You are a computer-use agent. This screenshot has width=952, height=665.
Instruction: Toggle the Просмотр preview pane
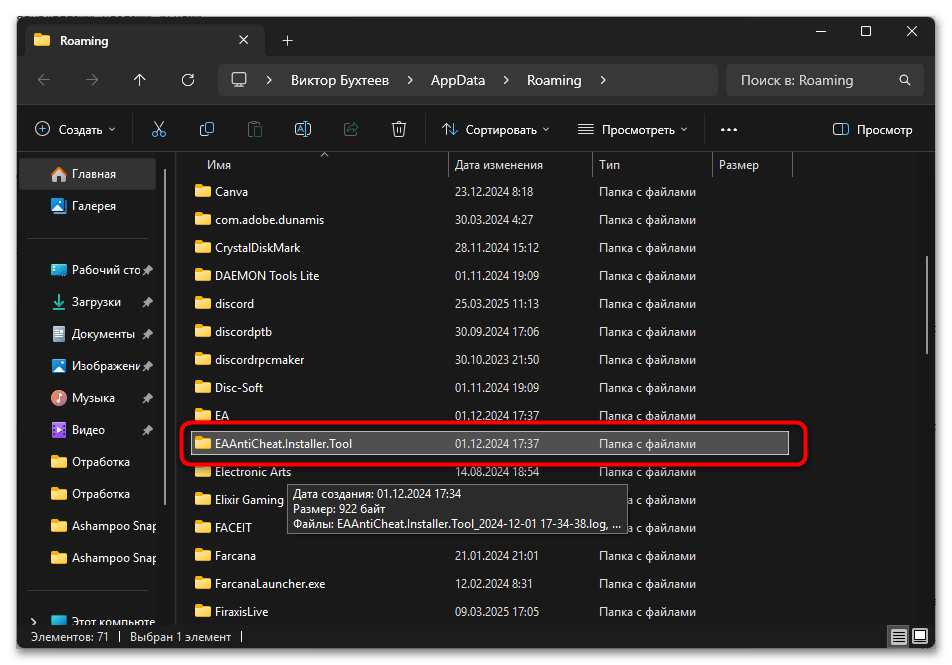coord(872,129)
